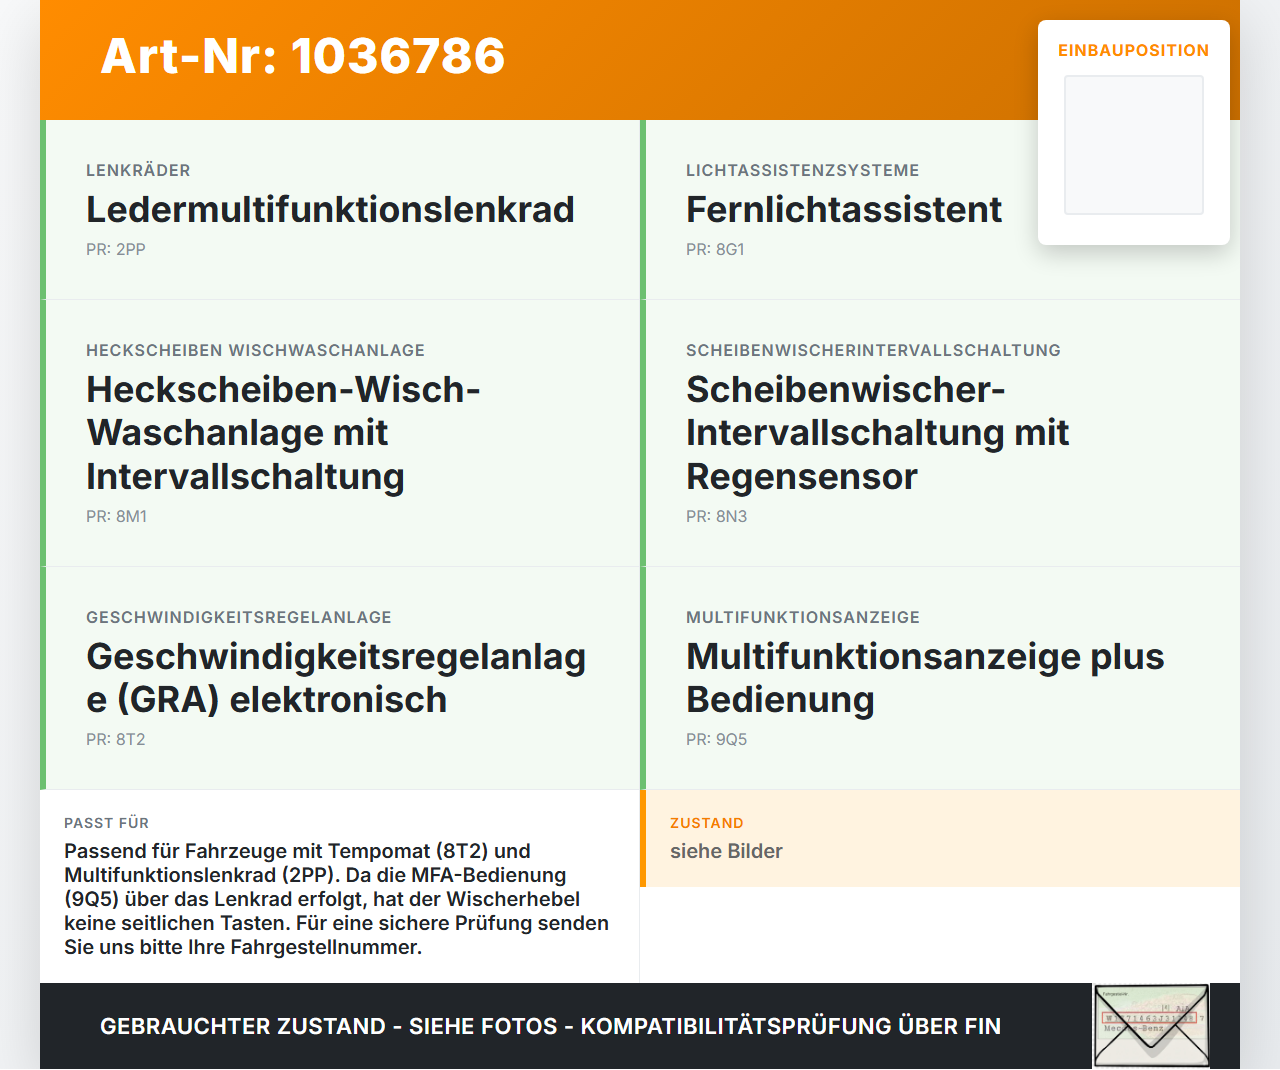
Task: Open the Einbauposition image placeholder
Action: (1134, 145)
